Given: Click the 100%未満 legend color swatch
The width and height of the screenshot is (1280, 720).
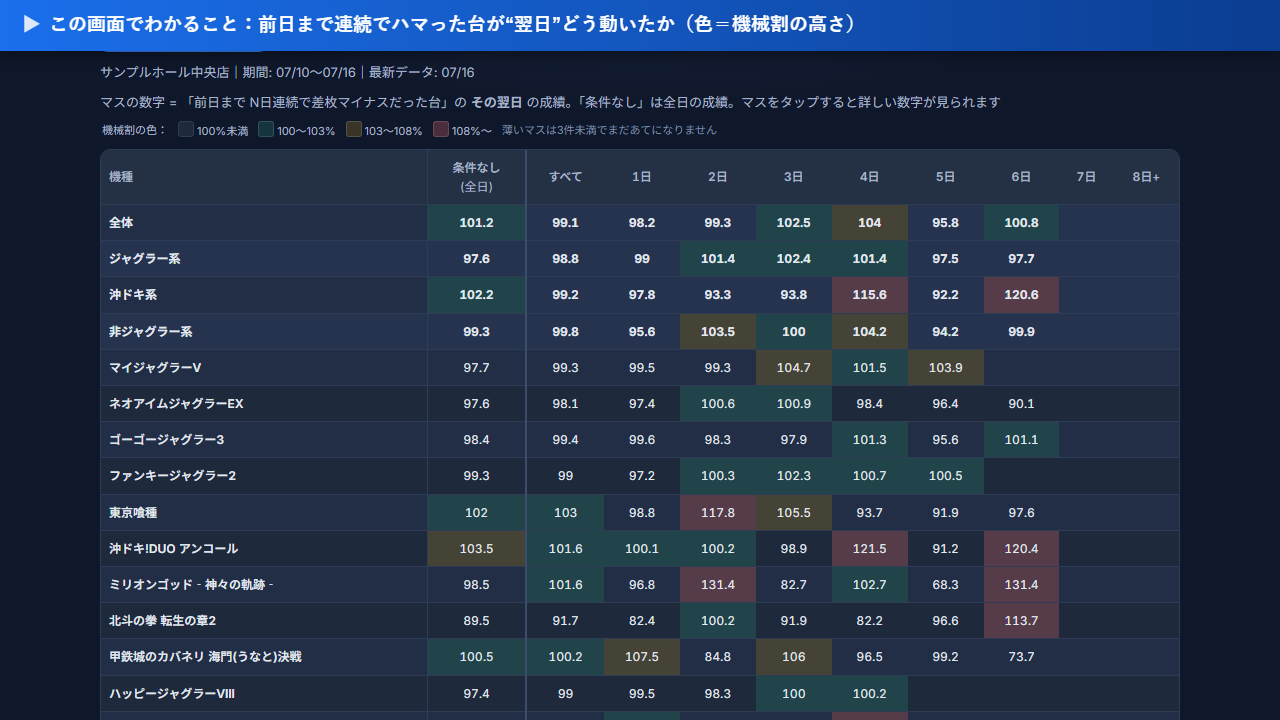Looking at the screenshot, I should coord(186,129).
